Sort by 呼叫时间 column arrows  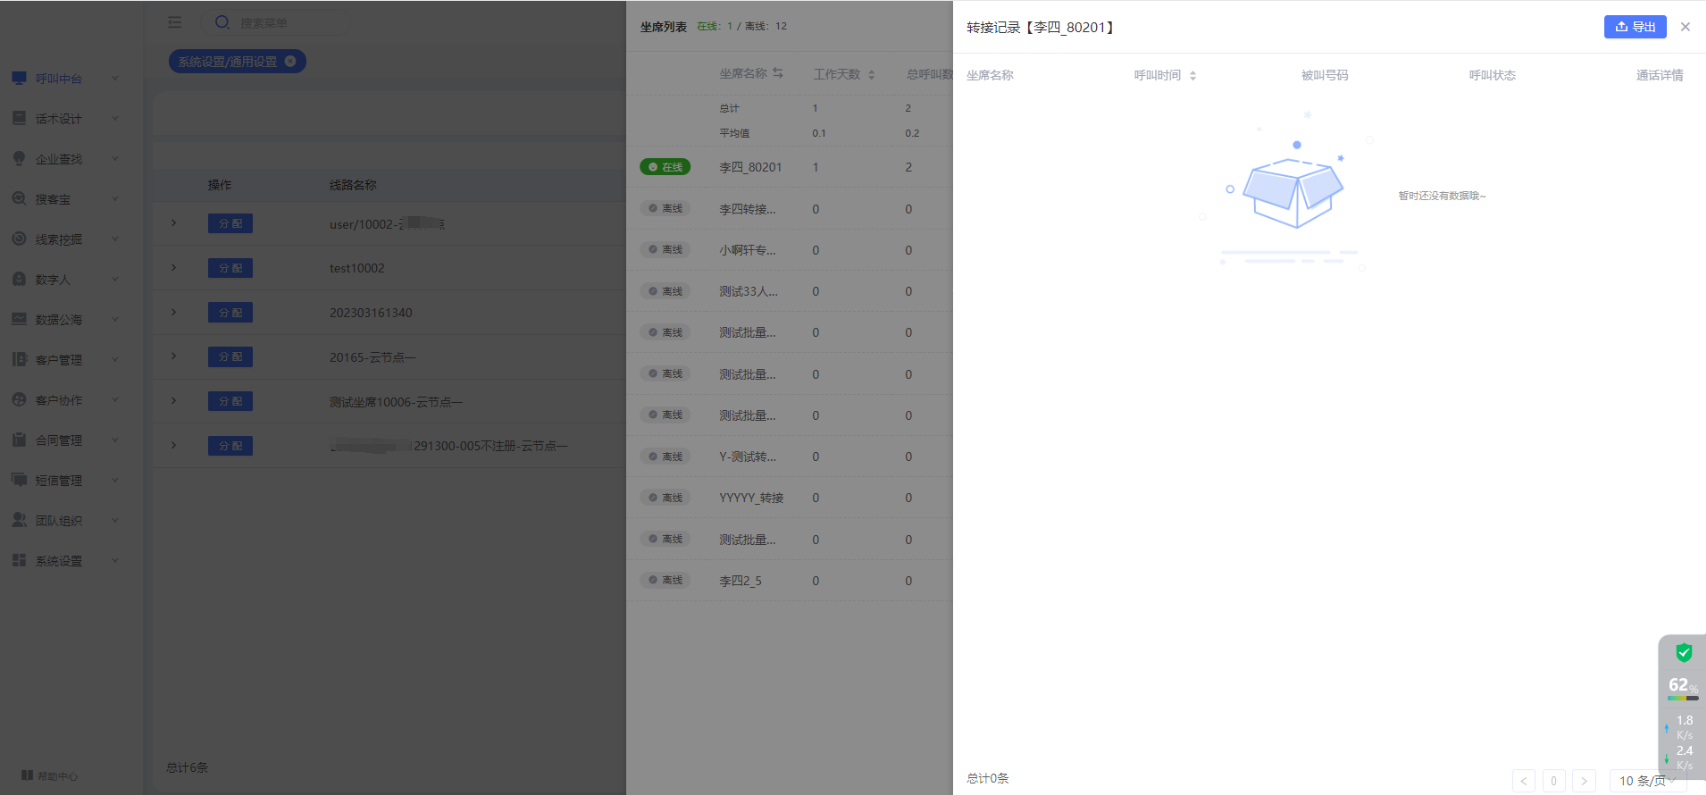pyautogui.click(x=1192, y=76)
